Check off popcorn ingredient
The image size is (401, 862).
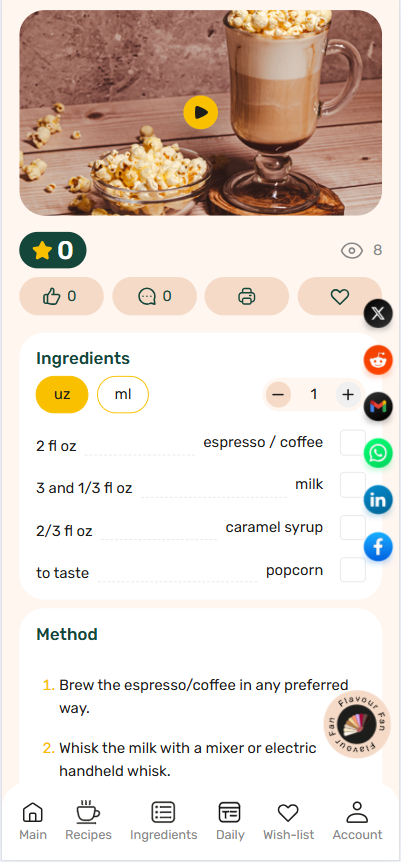[x=353, y=570]
